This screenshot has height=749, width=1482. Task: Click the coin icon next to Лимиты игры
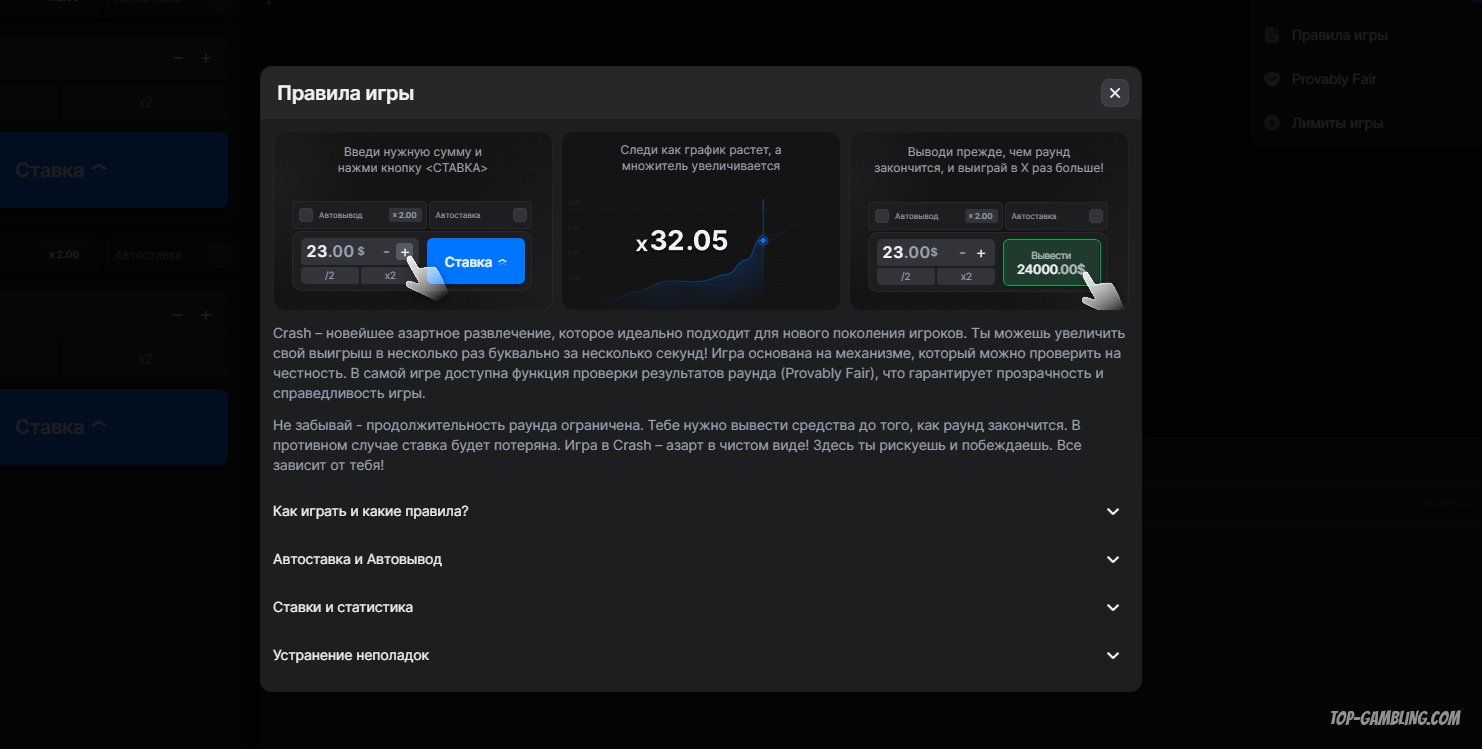coord(1272,123)
